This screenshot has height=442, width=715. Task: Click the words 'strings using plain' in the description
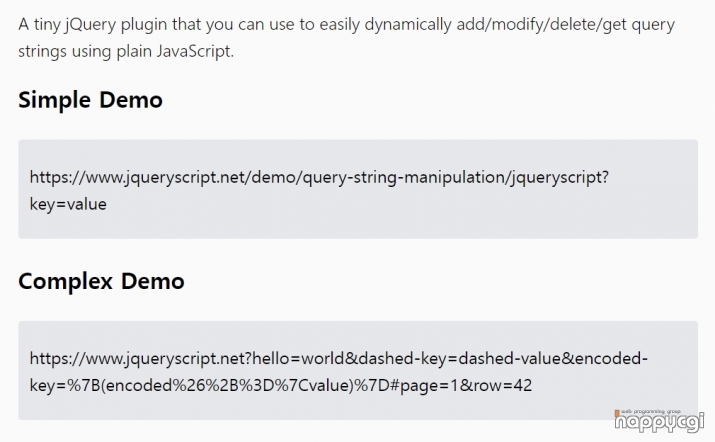(x=85, y=51)
